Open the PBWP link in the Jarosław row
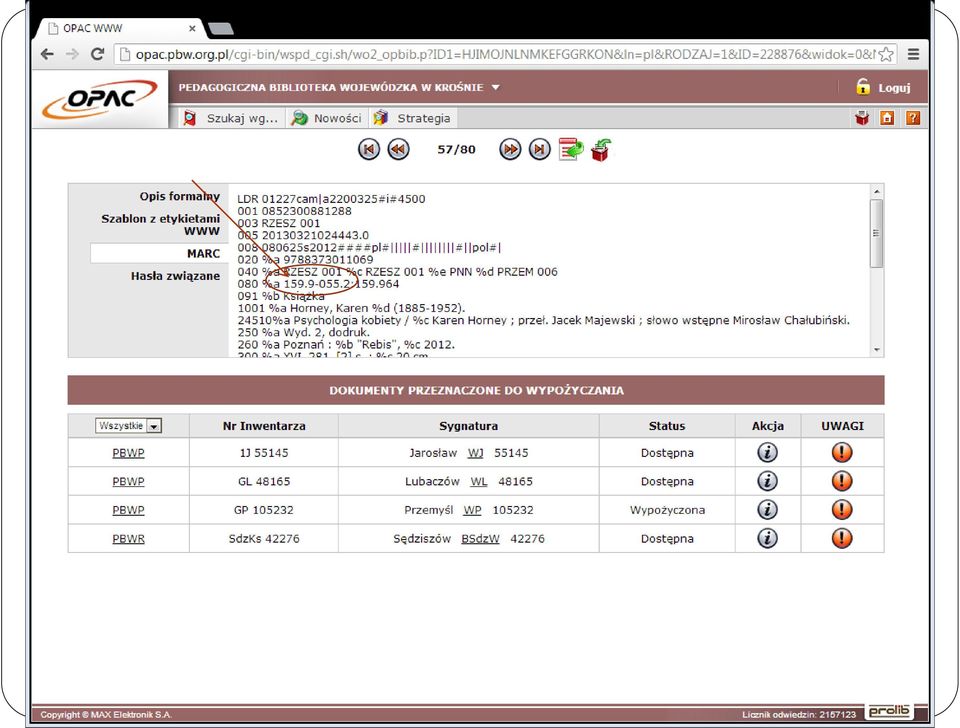Image resolution: width=960 pixels, height=728 pixels. click(x=128, y=453)
